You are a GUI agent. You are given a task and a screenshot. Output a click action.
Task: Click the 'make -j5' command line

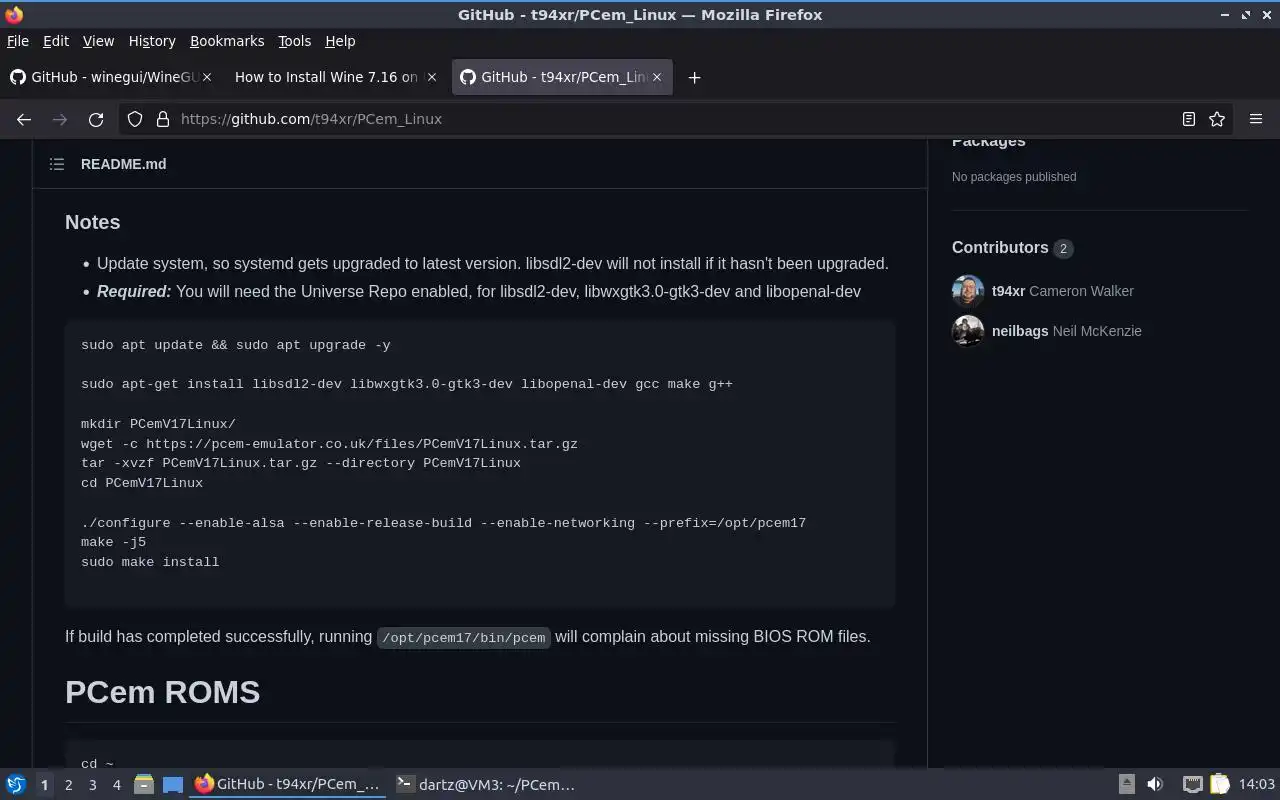113,542
